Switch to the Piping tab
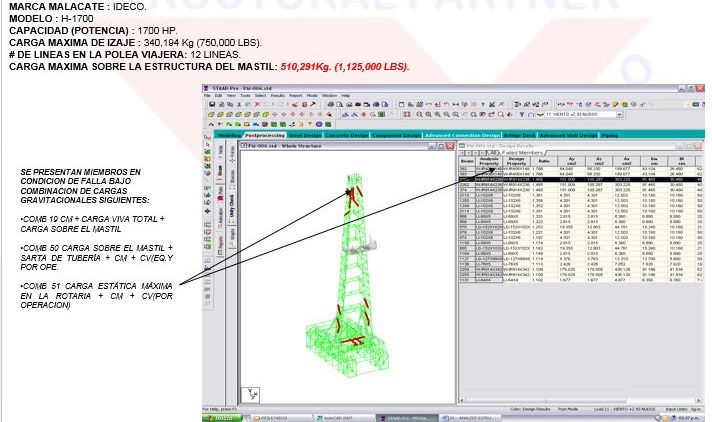This screenshot has width=712, height=422. (x=609, y=135)
